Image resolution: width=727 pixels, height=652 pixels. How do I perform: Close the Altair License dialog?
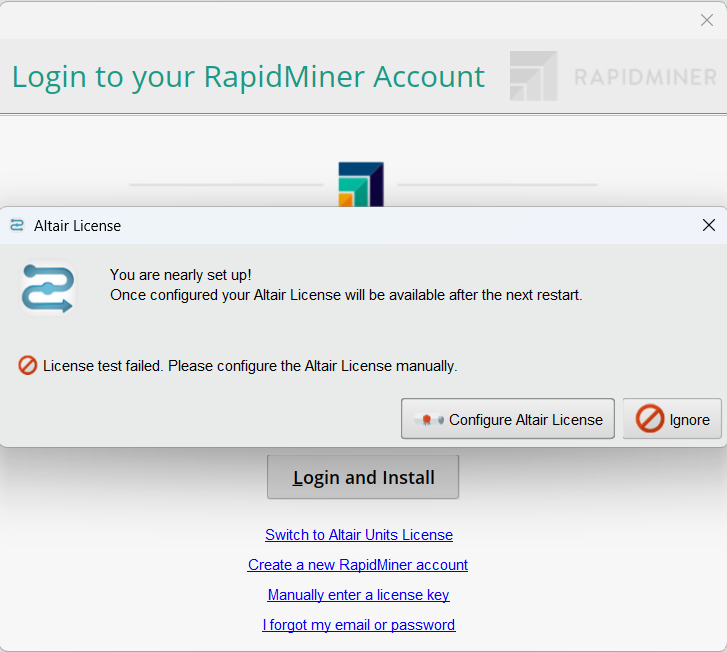[708, 225]
